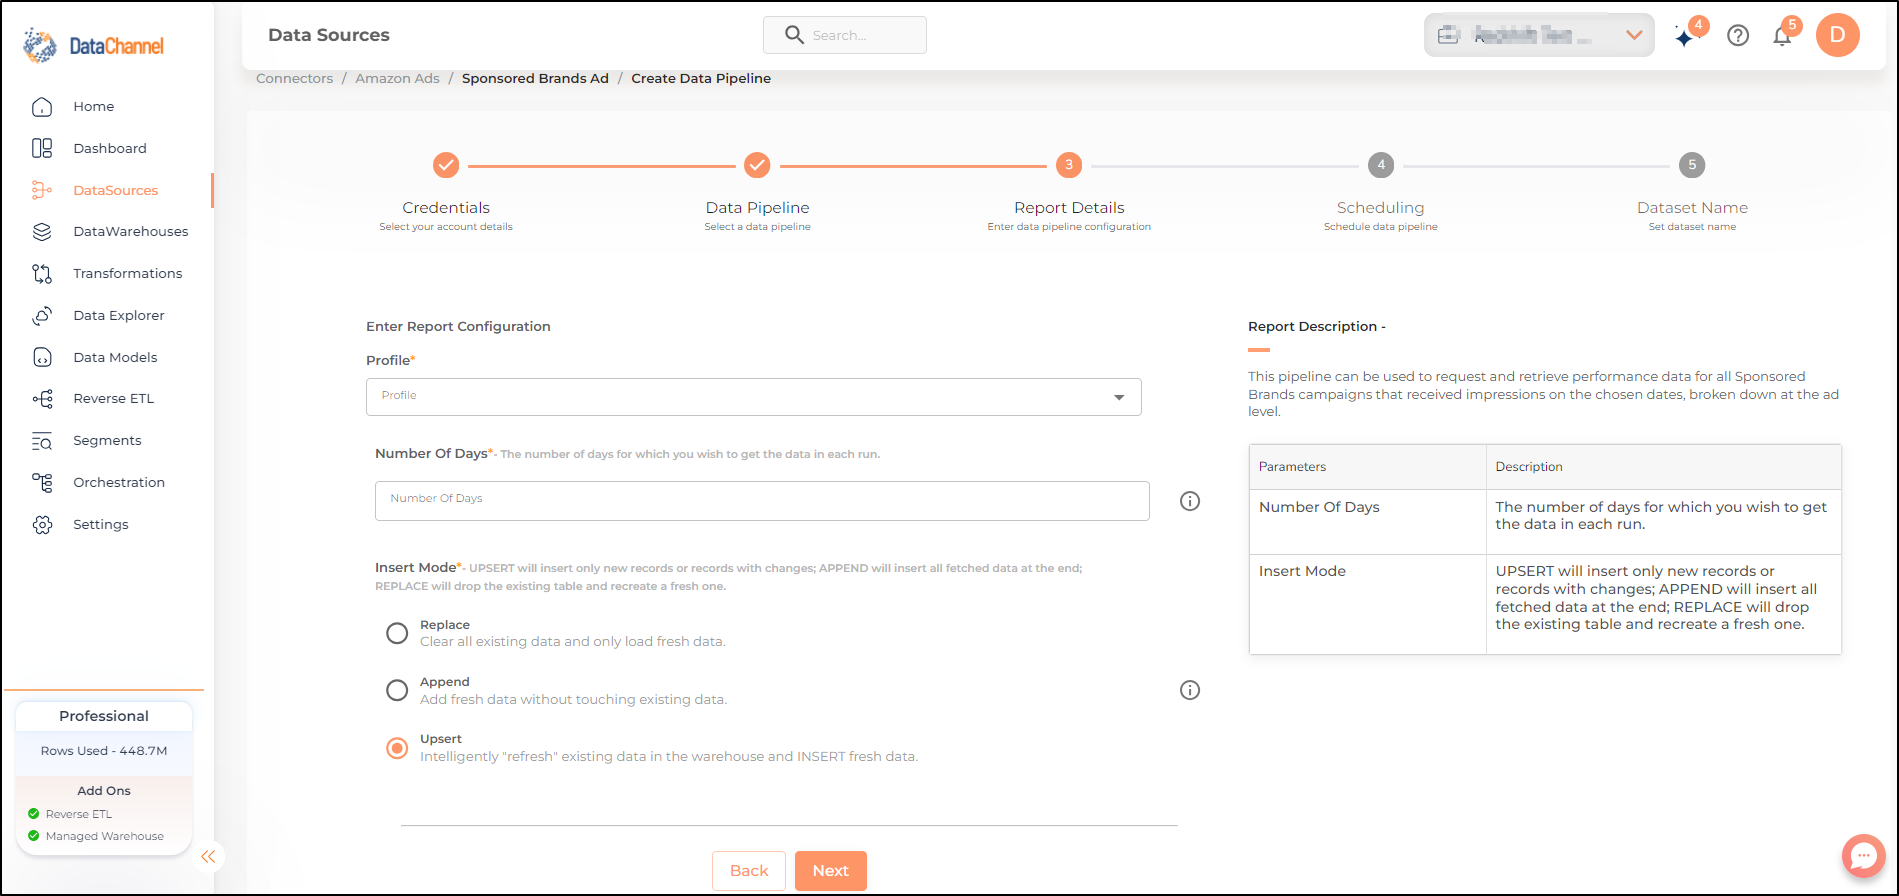Click the Segments sidebar icon
Screen dimensions: 1899x896
(42, 441)
